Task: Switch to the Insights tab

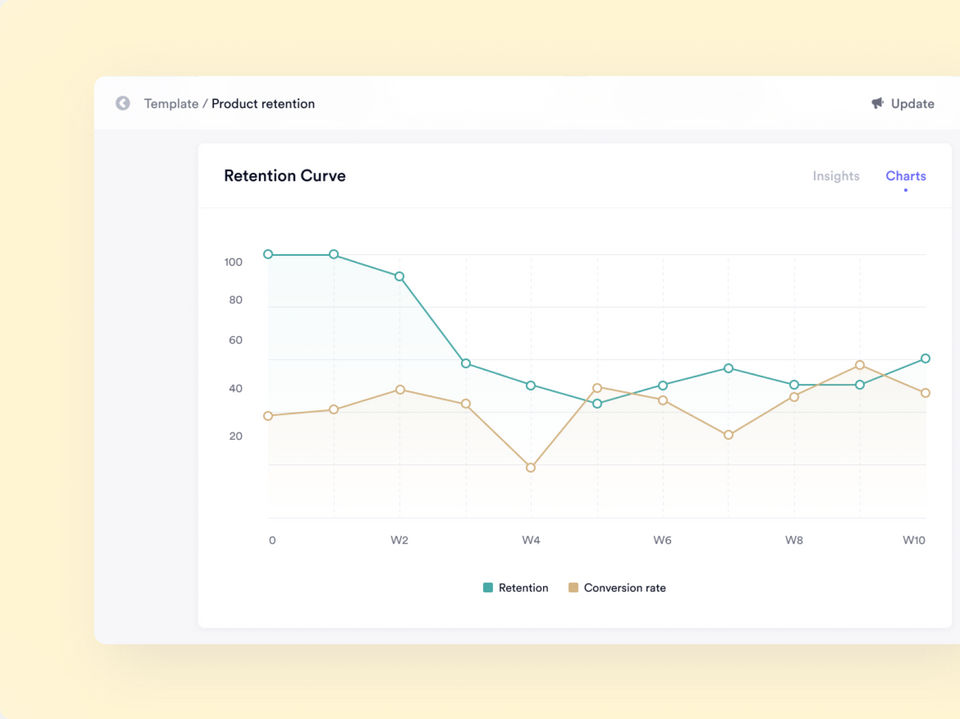Action: 835,176
